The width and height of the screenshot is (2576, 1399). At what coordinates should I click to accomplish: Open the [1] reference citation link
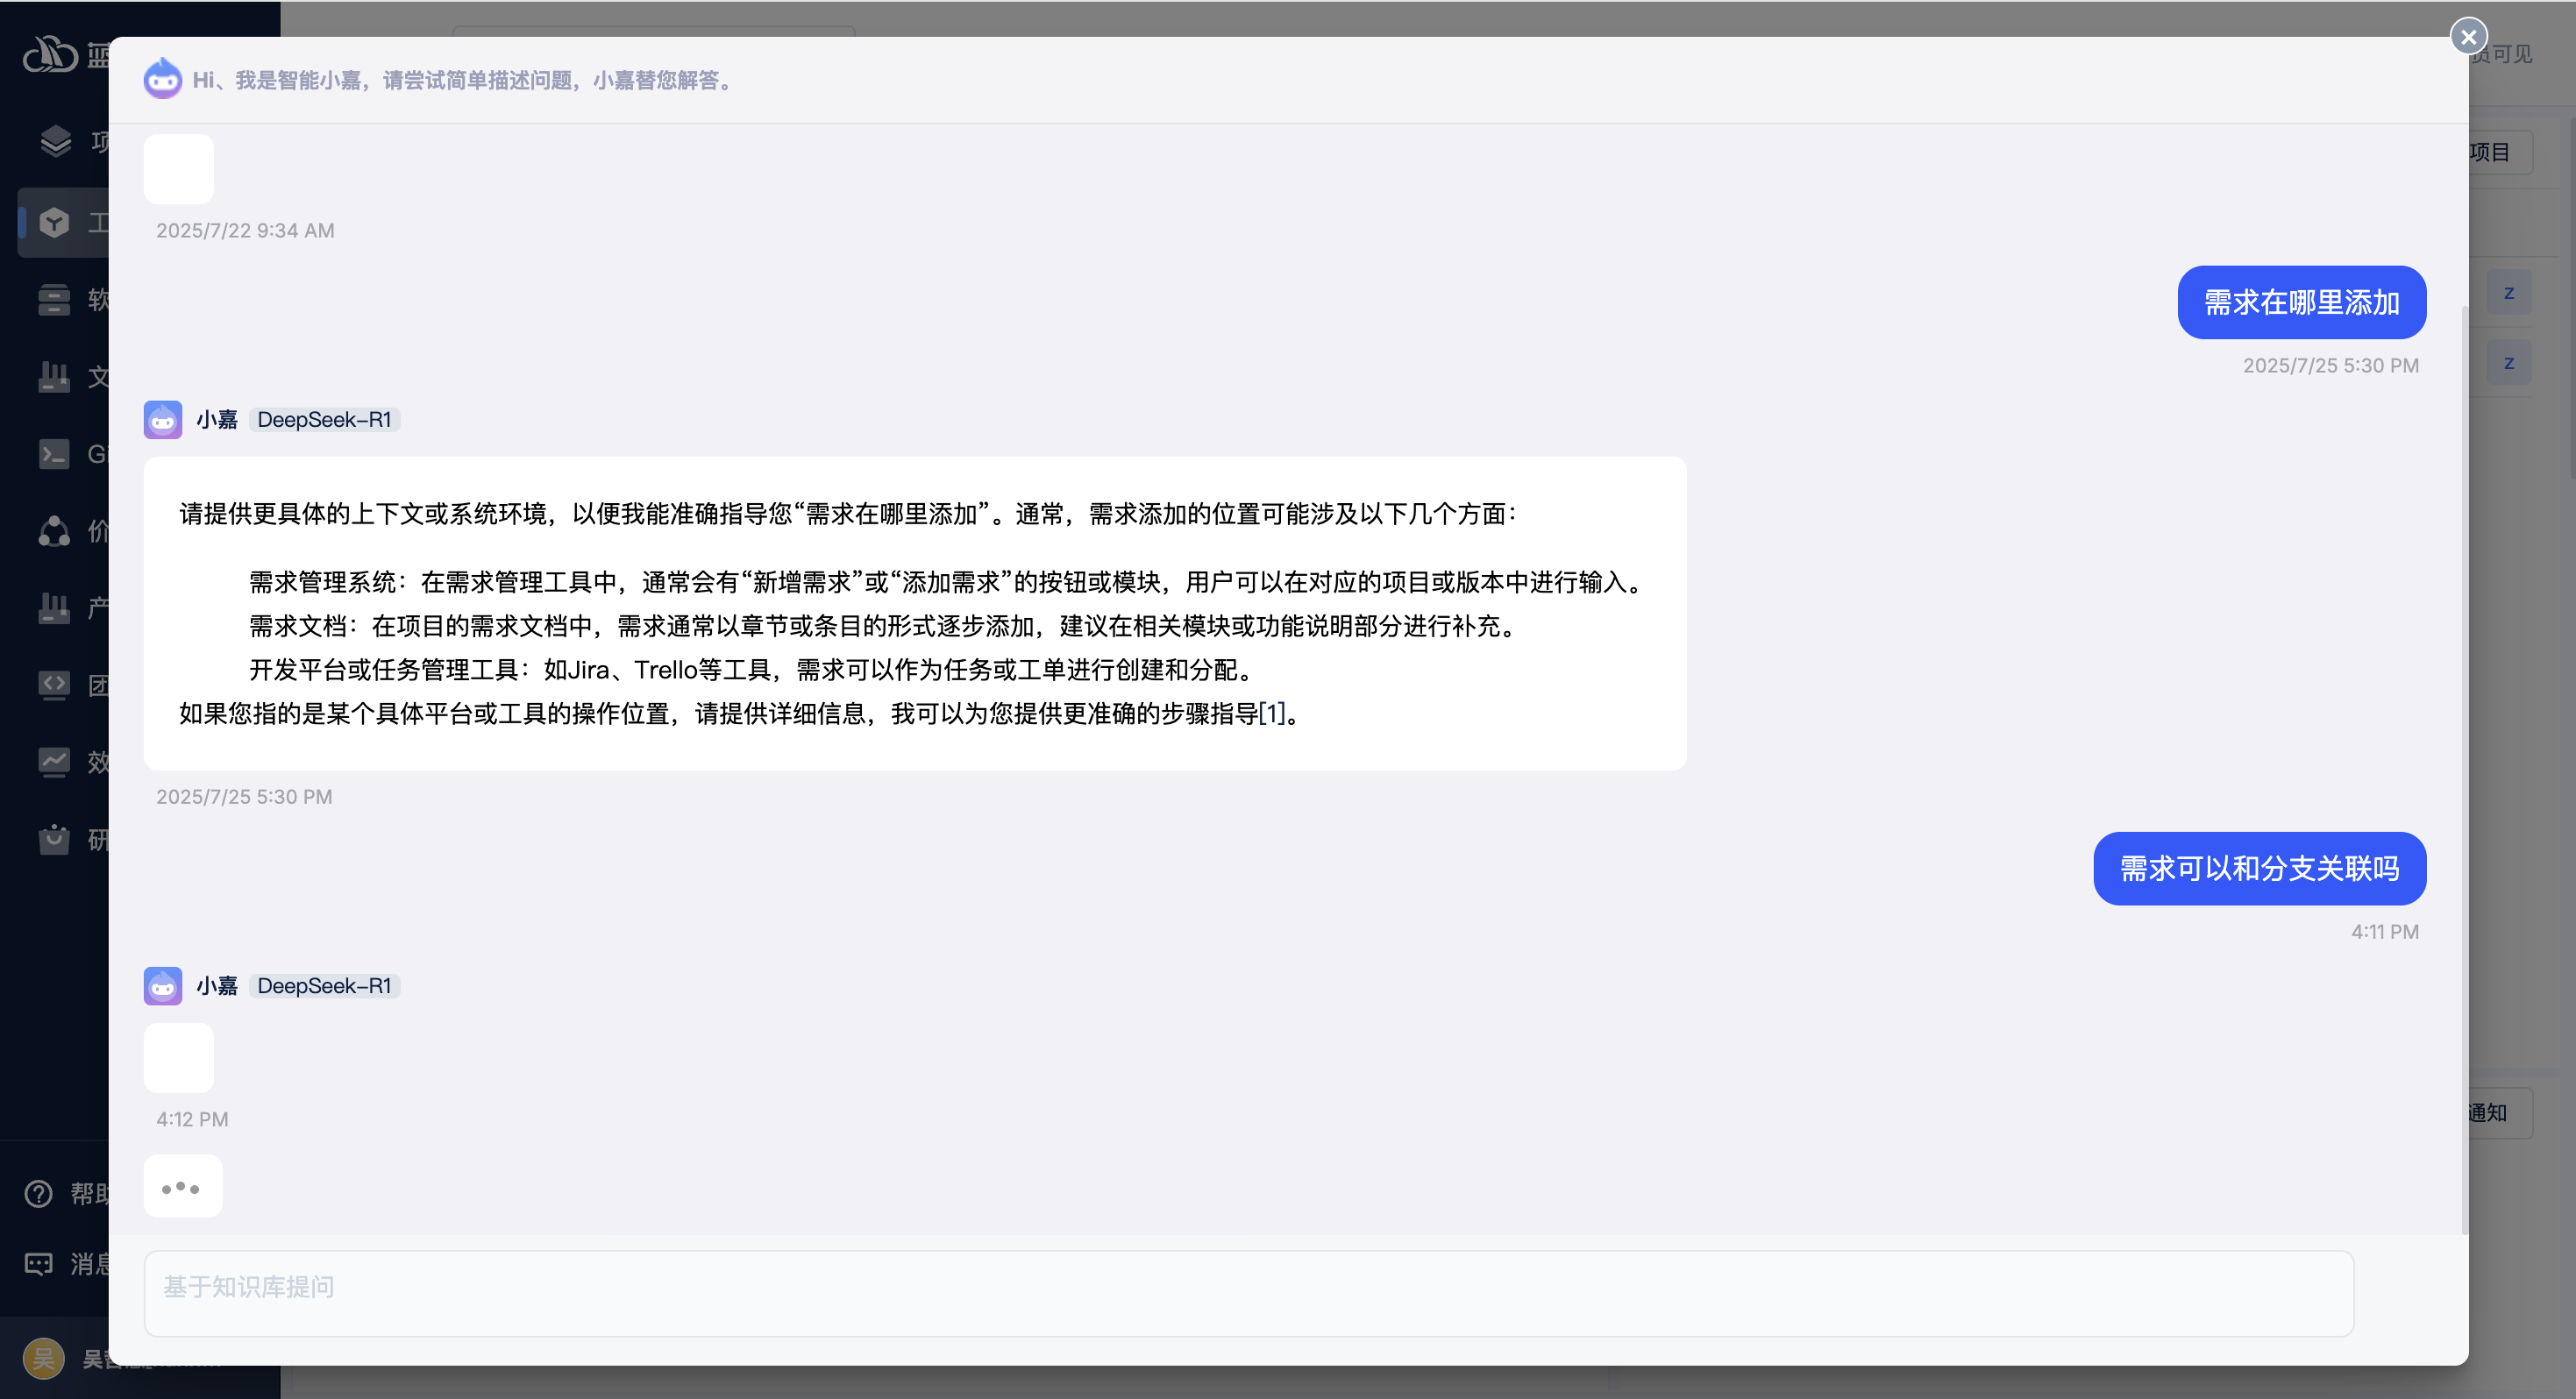tap(1271, 713)
